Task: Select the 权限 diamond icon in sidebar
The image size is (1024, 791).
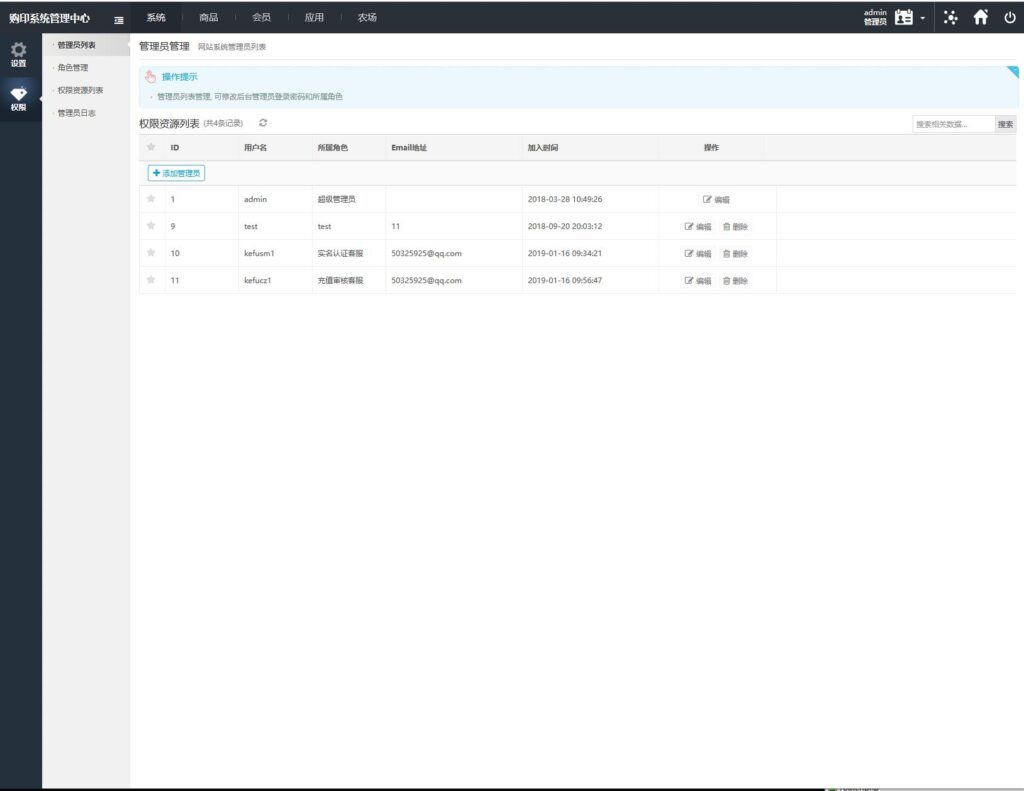Action: 18,97
